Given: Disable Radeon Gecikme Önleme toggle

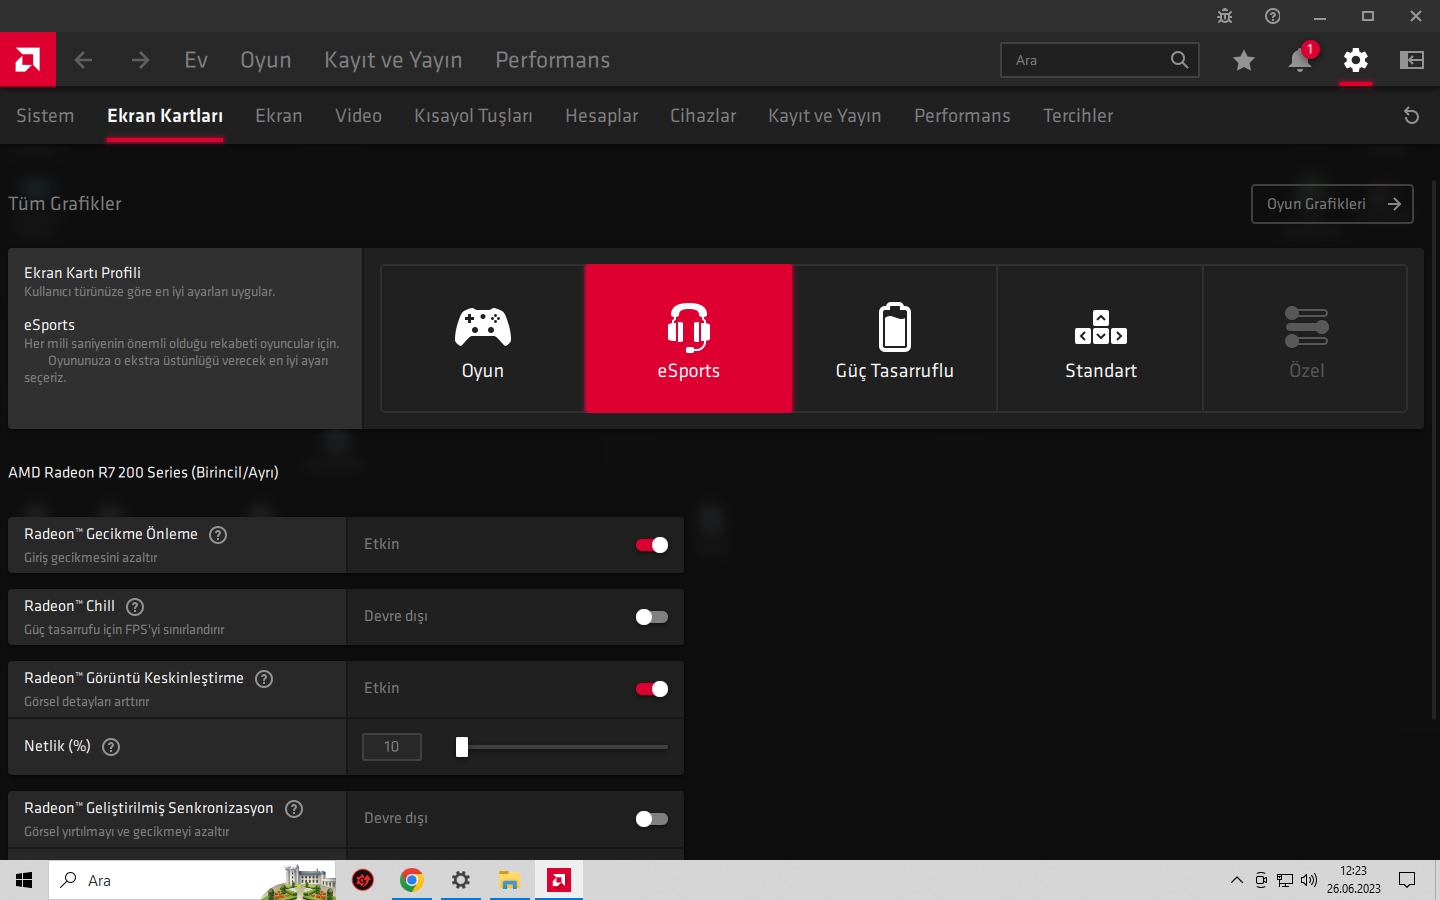Looking at the screenshot, I should [x=652, y=545].
